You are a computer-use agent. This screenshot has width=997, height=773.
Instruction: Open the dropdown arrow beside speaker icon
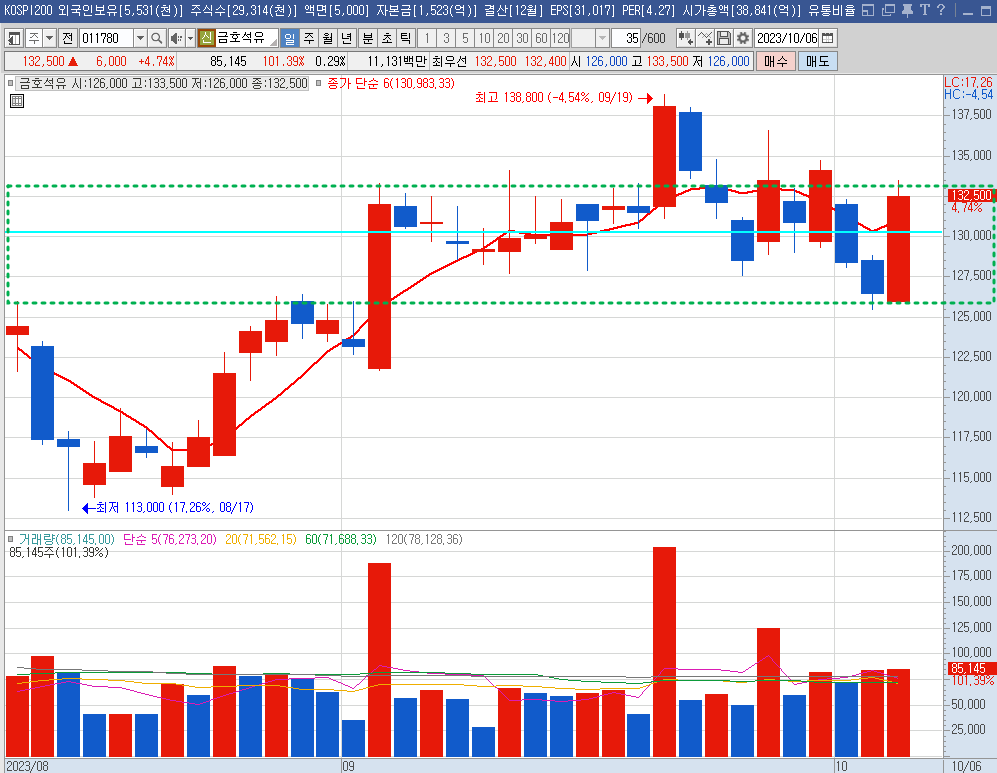190,38
